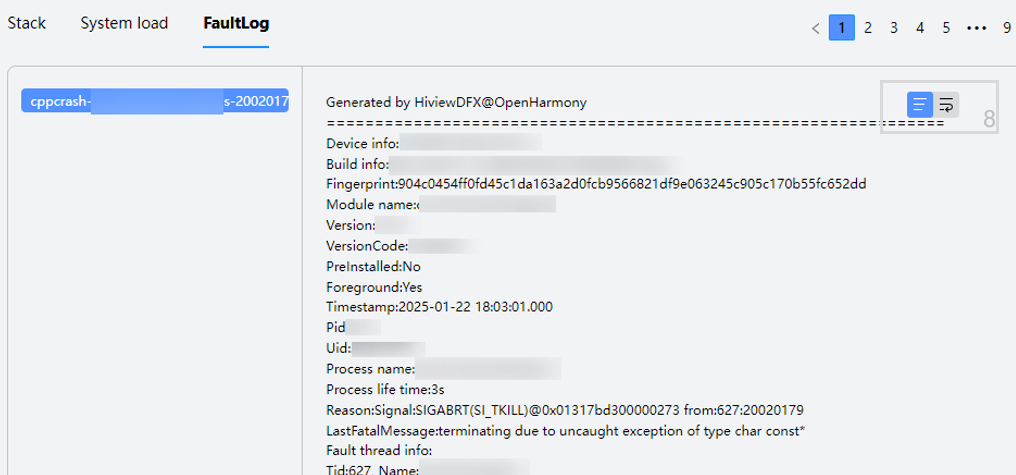Click the LastFatalMessage text line
The height and width of the screenshot is (475, 1016).
click(566, 430)
